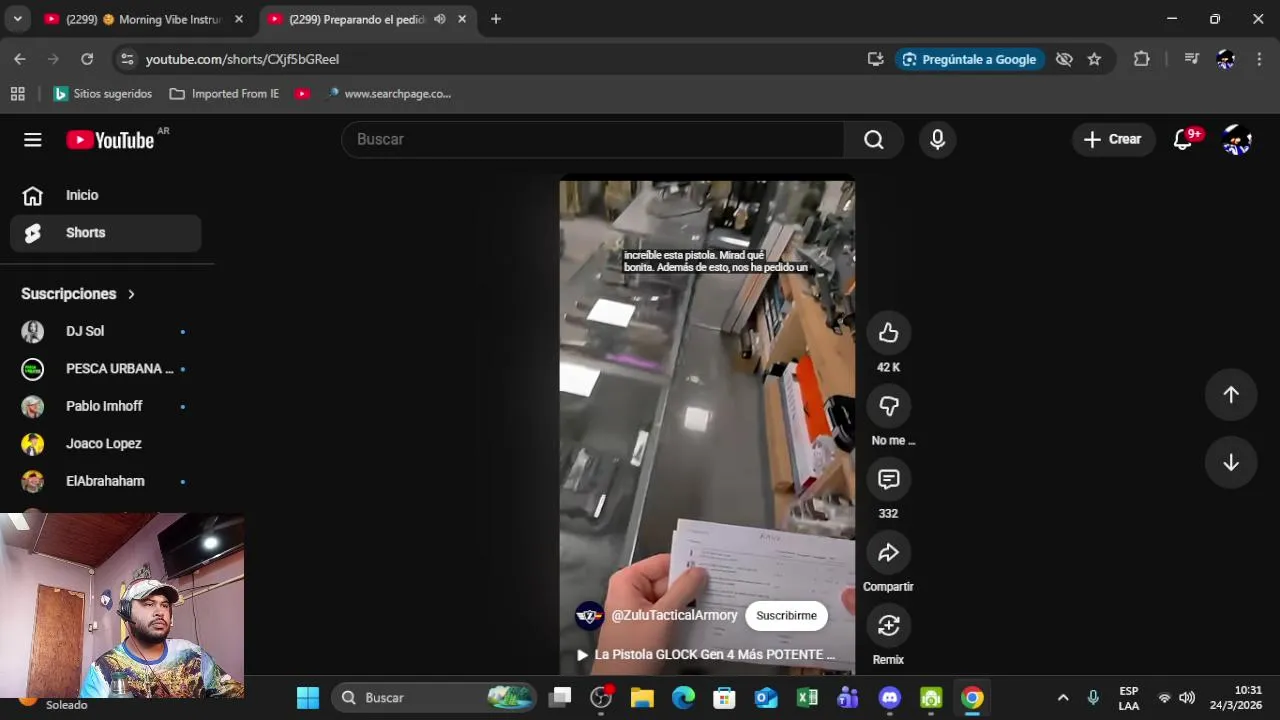Viewport: 1280px width, 720px height.
Task: Dislike the Short with thumbs down
Action: point(888,406)
